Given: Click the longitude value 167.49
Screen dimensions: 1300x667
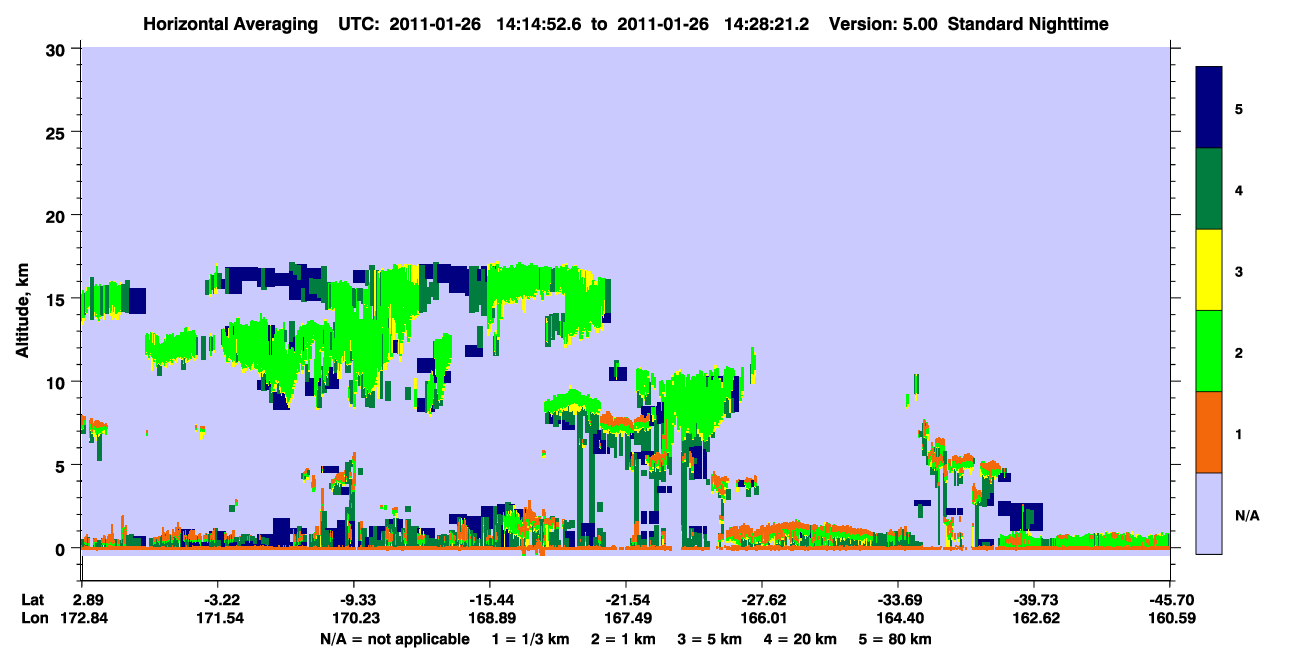Looking at the screenshot, I should point(626,619).
